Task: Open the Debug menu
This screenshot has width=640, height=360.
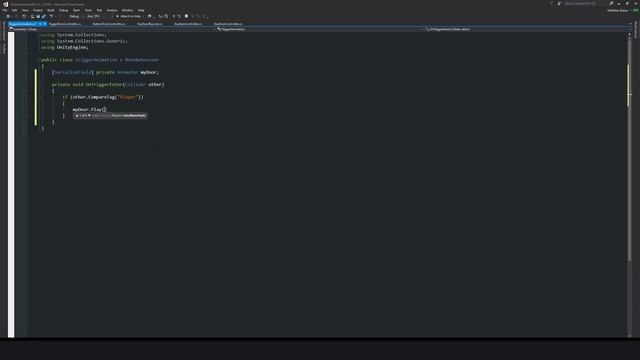Action: pos(64,10)
